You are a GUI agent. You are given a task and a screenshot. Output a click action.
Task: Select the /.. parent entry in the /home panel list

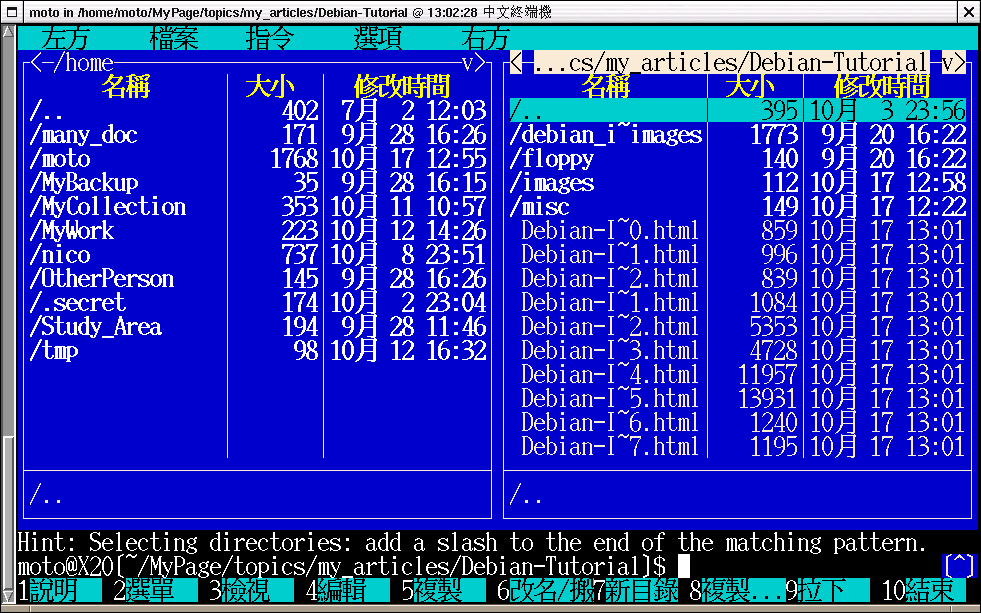(258, 111)
